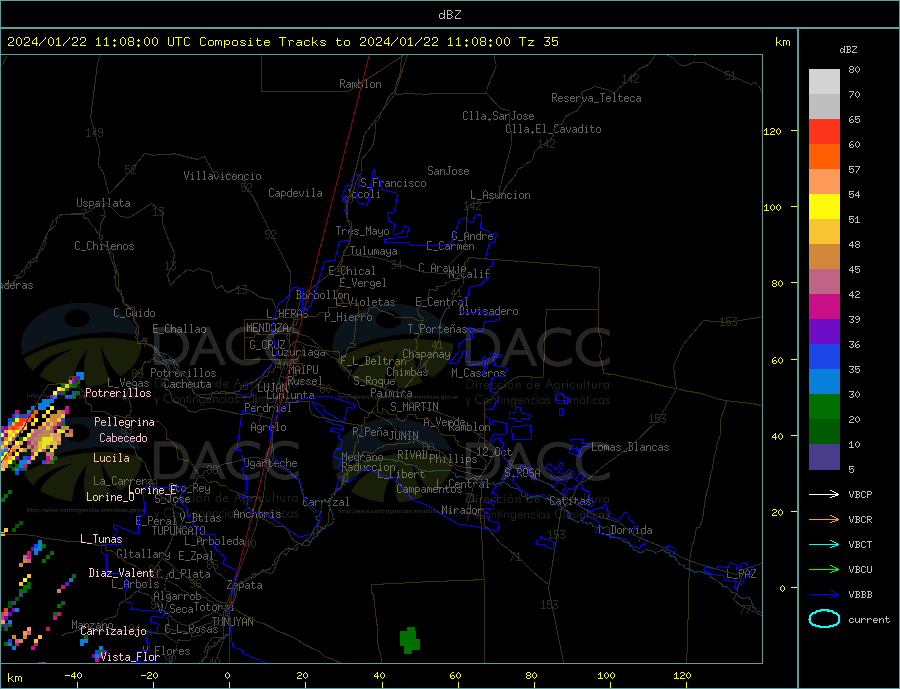The image size is (900, 689).
Task: Select the bright green swatch below label 30
Action: click(824, 407)
